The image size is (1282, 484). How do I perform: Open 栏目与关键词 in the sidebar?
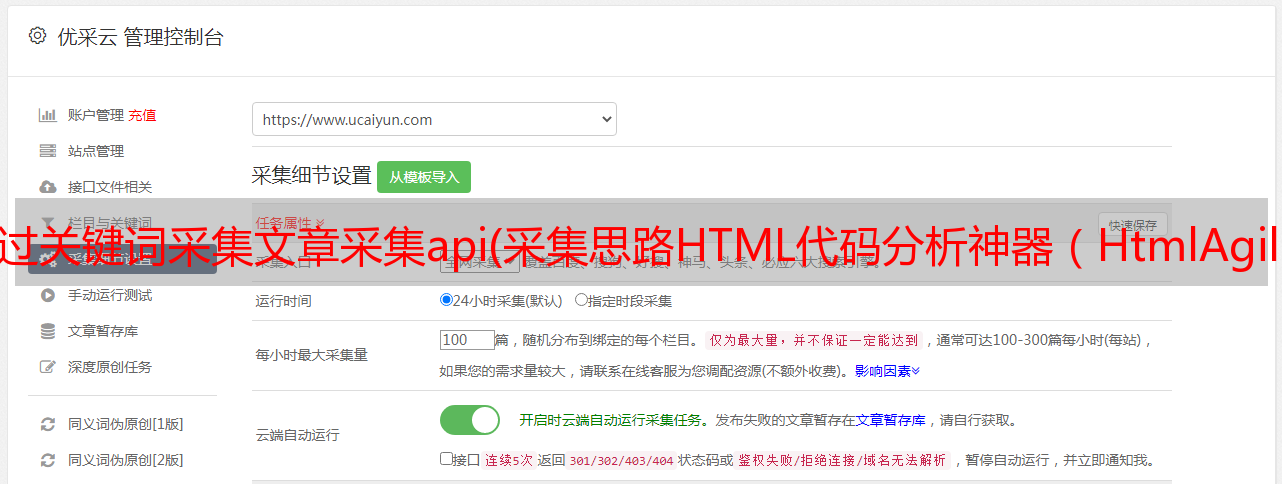pyautogui.click(x=110, y=223)
